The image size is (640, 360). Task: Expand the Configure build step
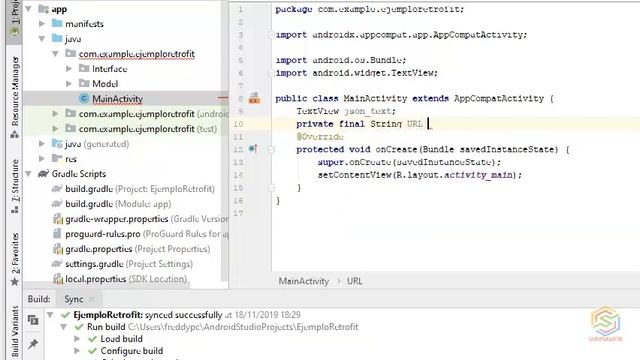(77, 351)
